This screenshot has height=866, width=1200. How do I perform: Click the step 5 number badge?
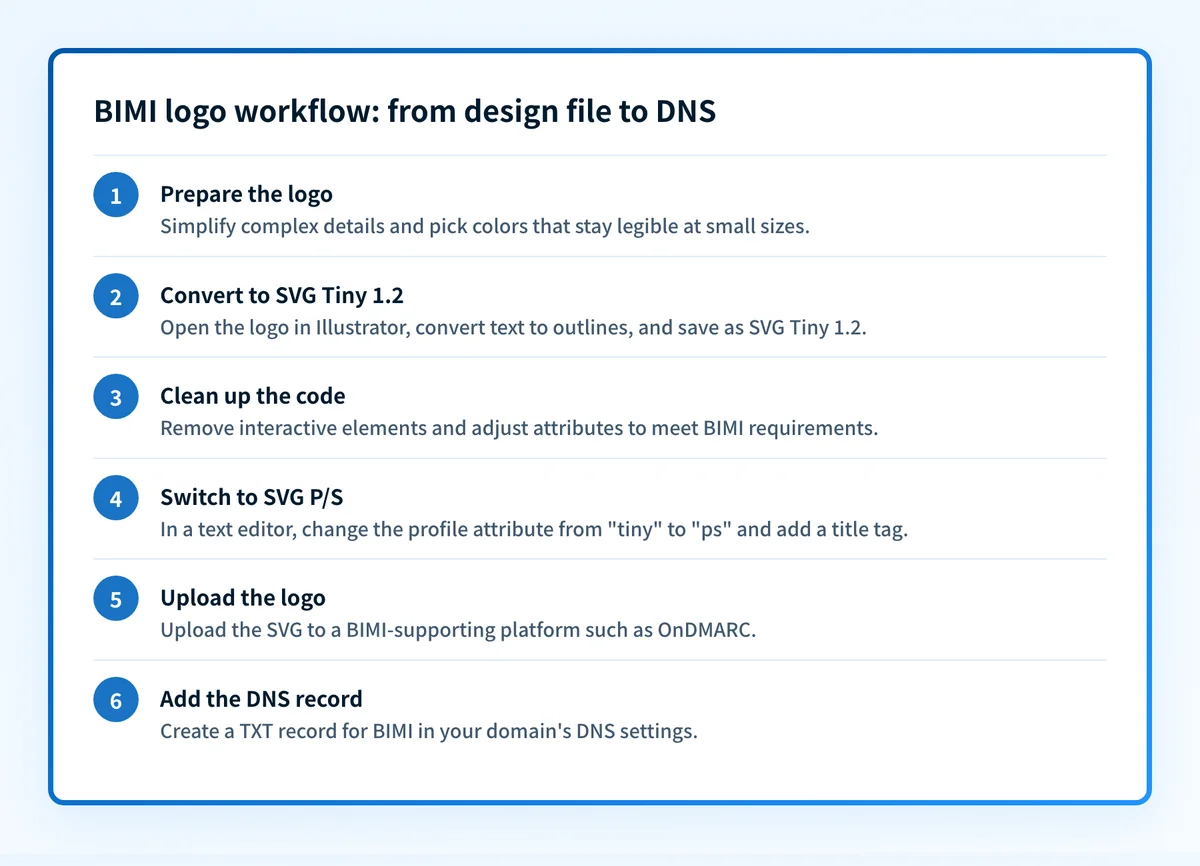coord(116,599)
